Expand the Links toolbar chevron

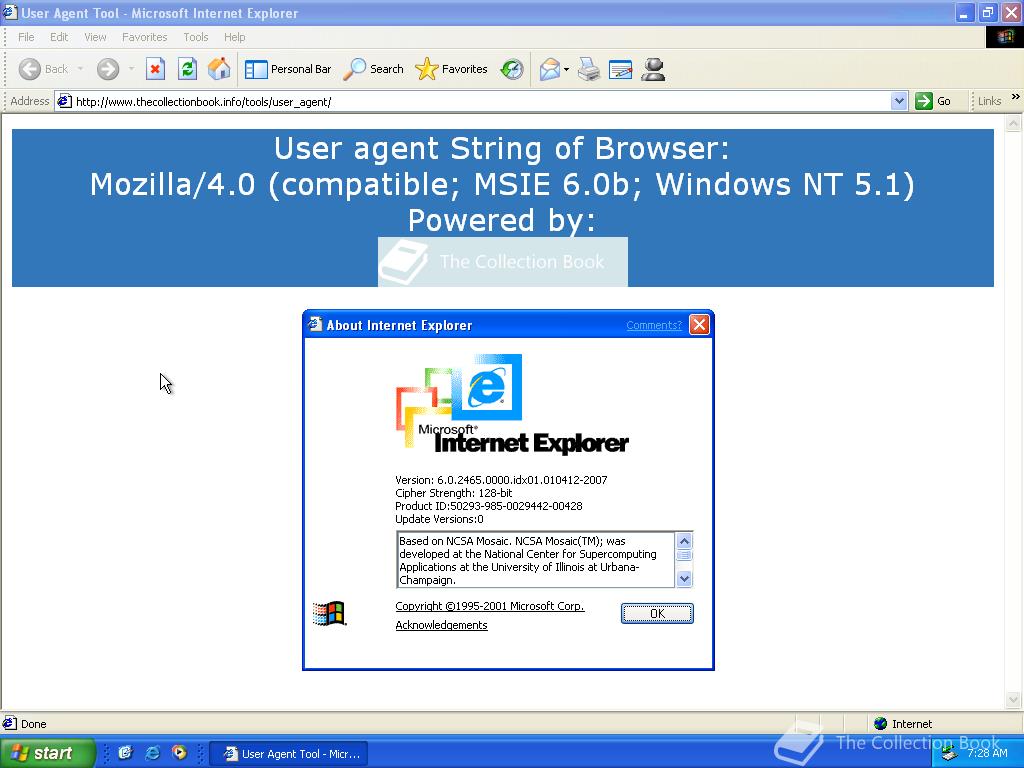pos(1016,97)
